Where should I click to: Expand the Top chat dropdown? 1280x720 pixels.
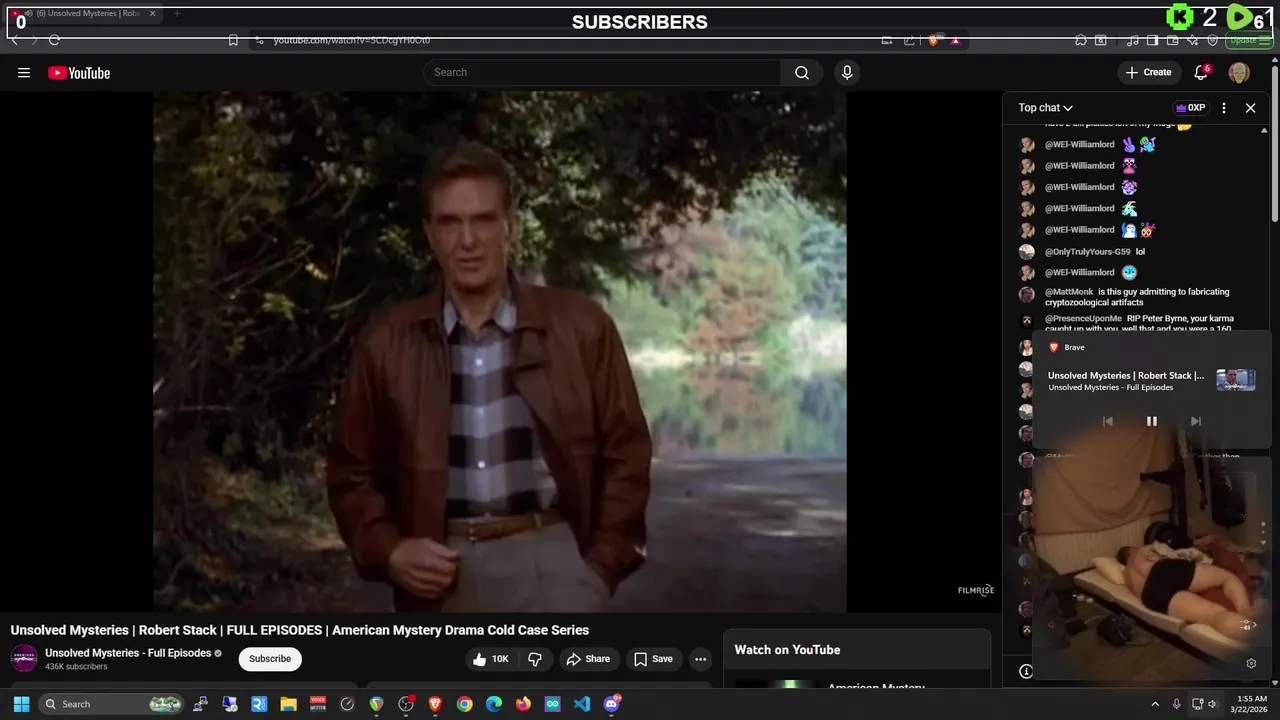click(1045, 108)
